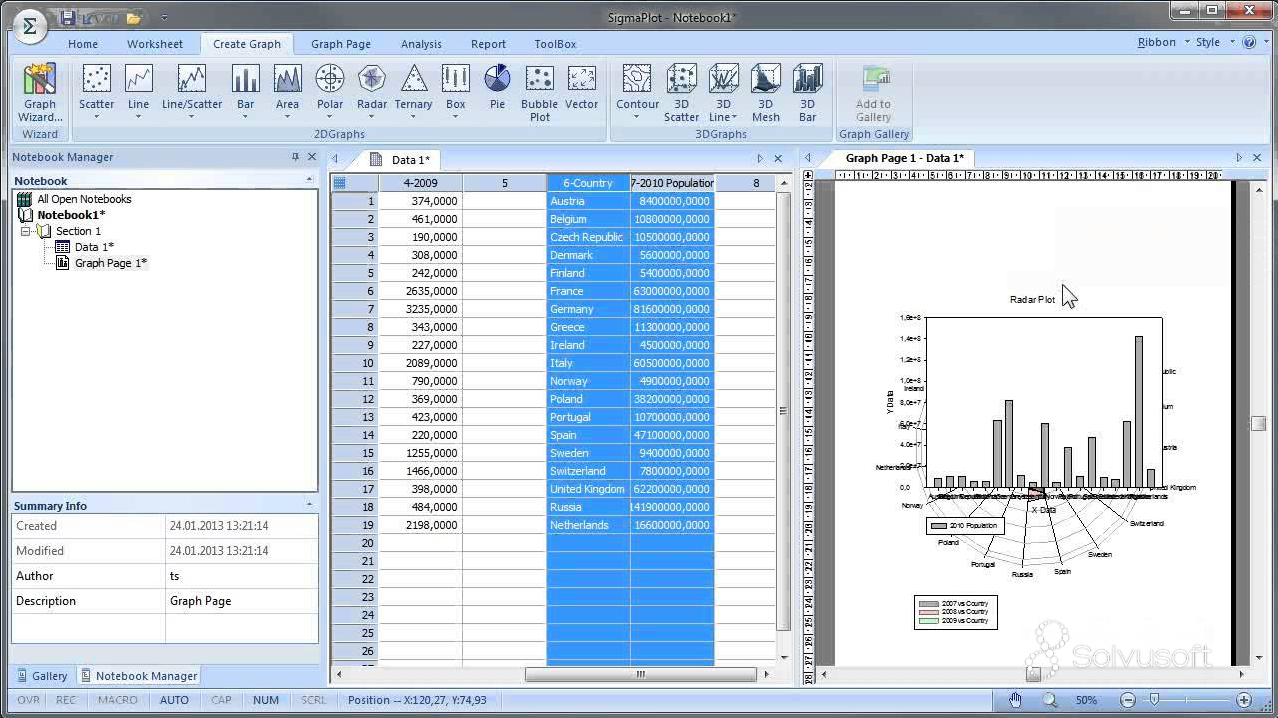Adjust the zoom slider in status bar

1154,700
